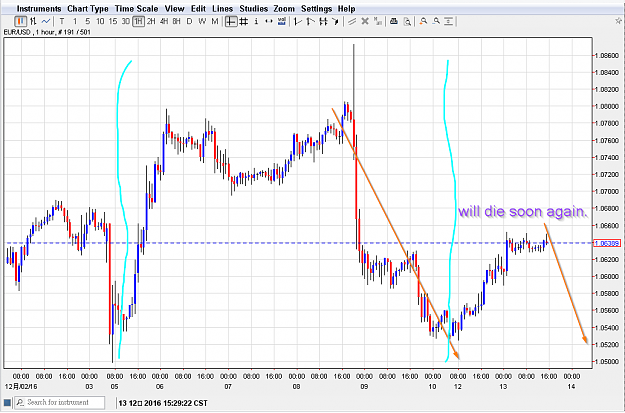Viewport: 625px width, 413px height.
Task: Switch to 10 minute time scale
Action: click(100, 21)
